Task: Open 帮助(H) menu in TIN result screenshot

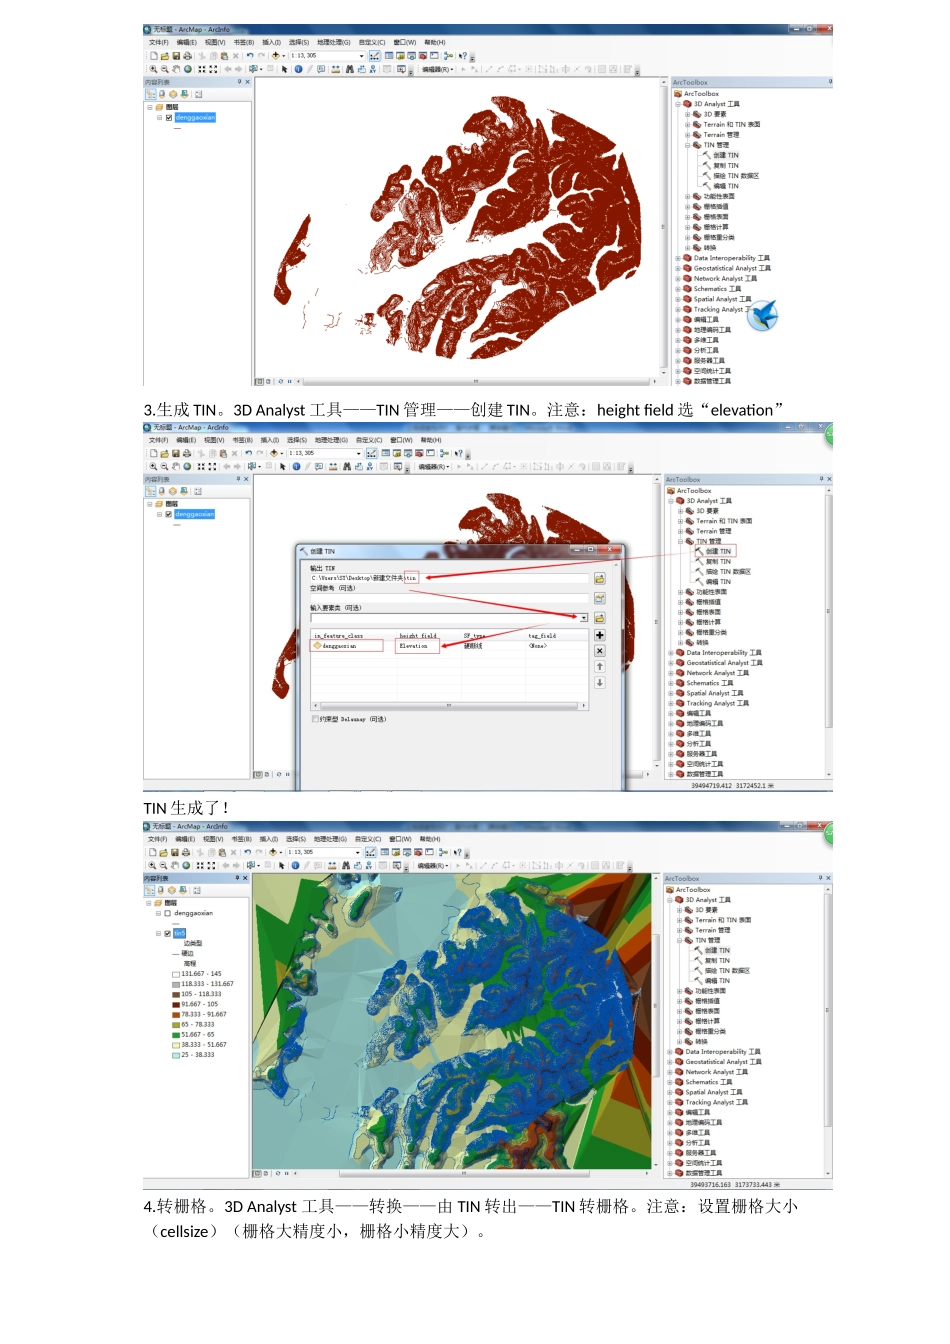Action: (x=430, y=839)
